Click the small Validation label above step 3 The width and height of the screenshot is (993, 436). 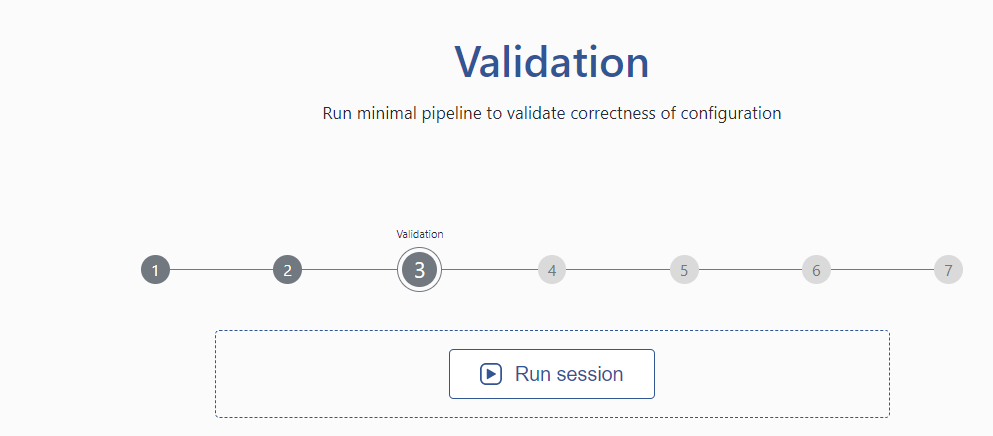coord(420,234)
